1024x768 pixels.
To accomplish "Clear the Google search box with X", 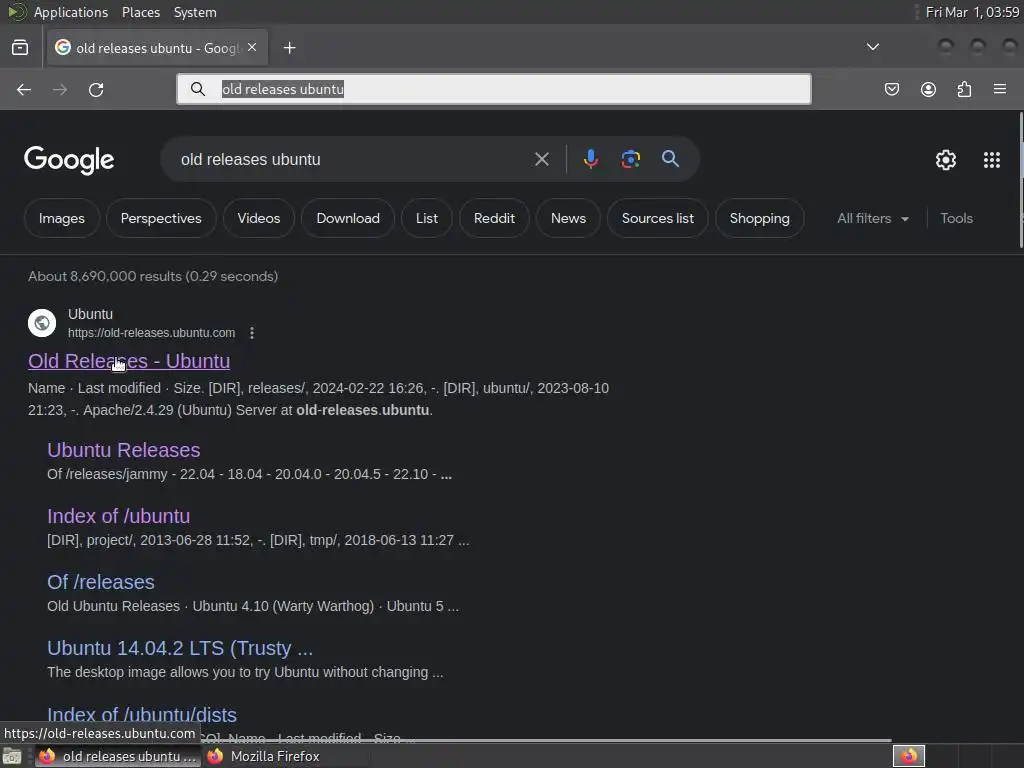I will 541,159.
